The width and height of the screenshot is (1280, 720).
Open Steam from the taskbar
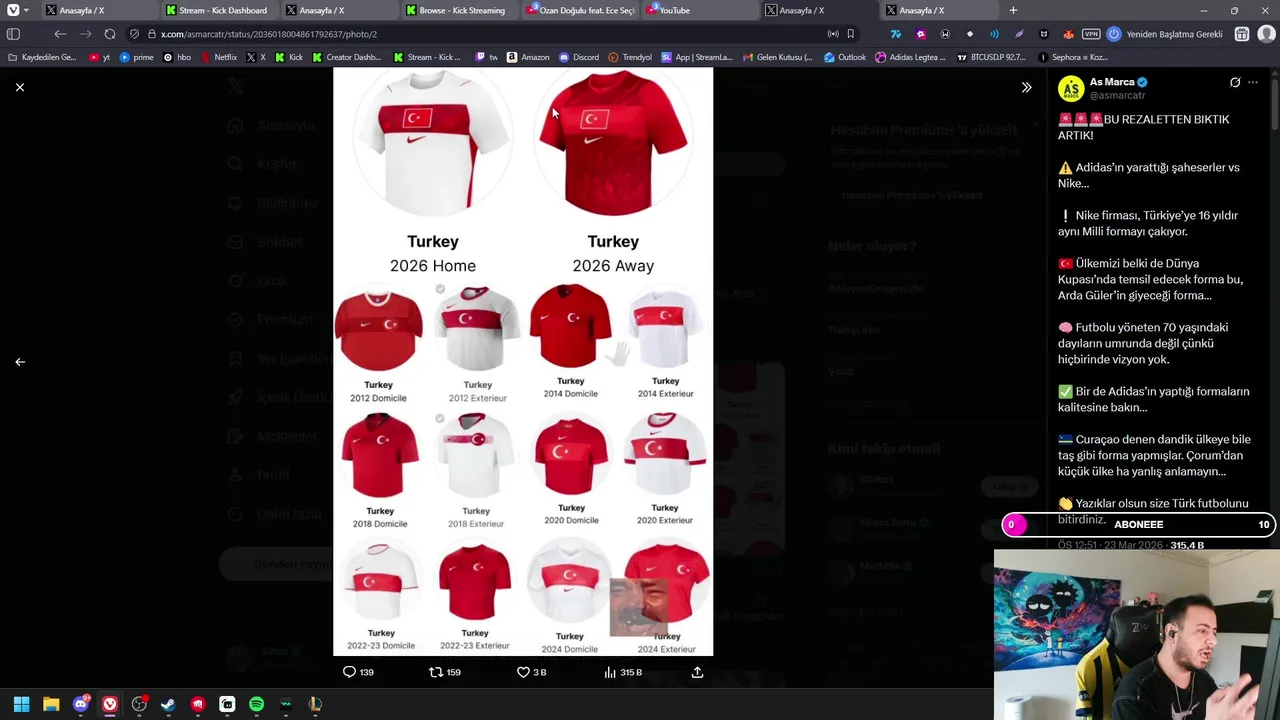168,704
